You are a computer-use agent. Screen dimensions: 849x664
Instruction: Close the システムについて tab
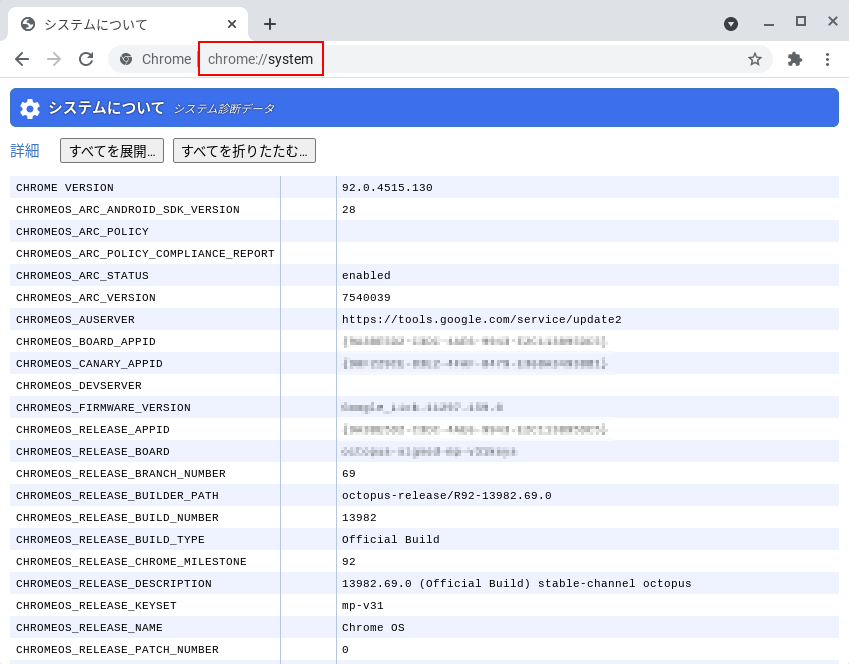[x=232, y=24]
